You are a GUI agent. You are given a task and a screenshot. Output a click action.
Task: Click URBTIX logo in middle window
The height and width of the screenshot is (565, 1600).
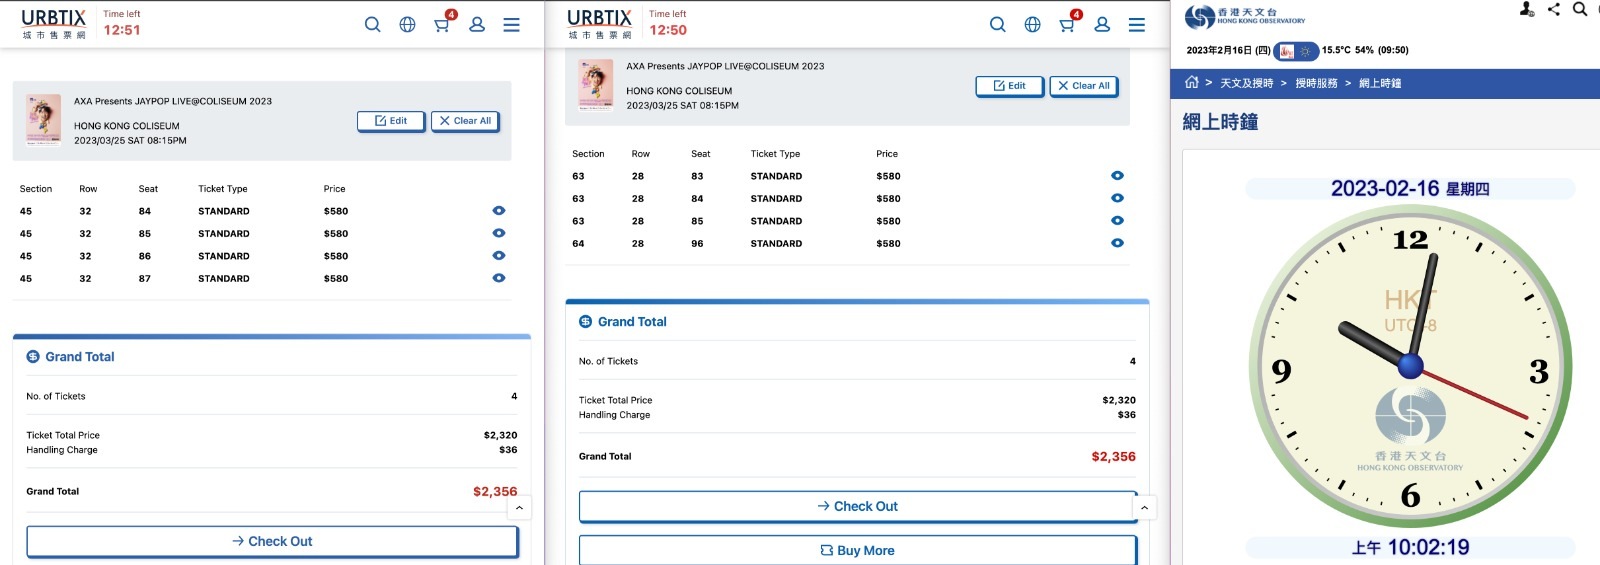point(599,24)
